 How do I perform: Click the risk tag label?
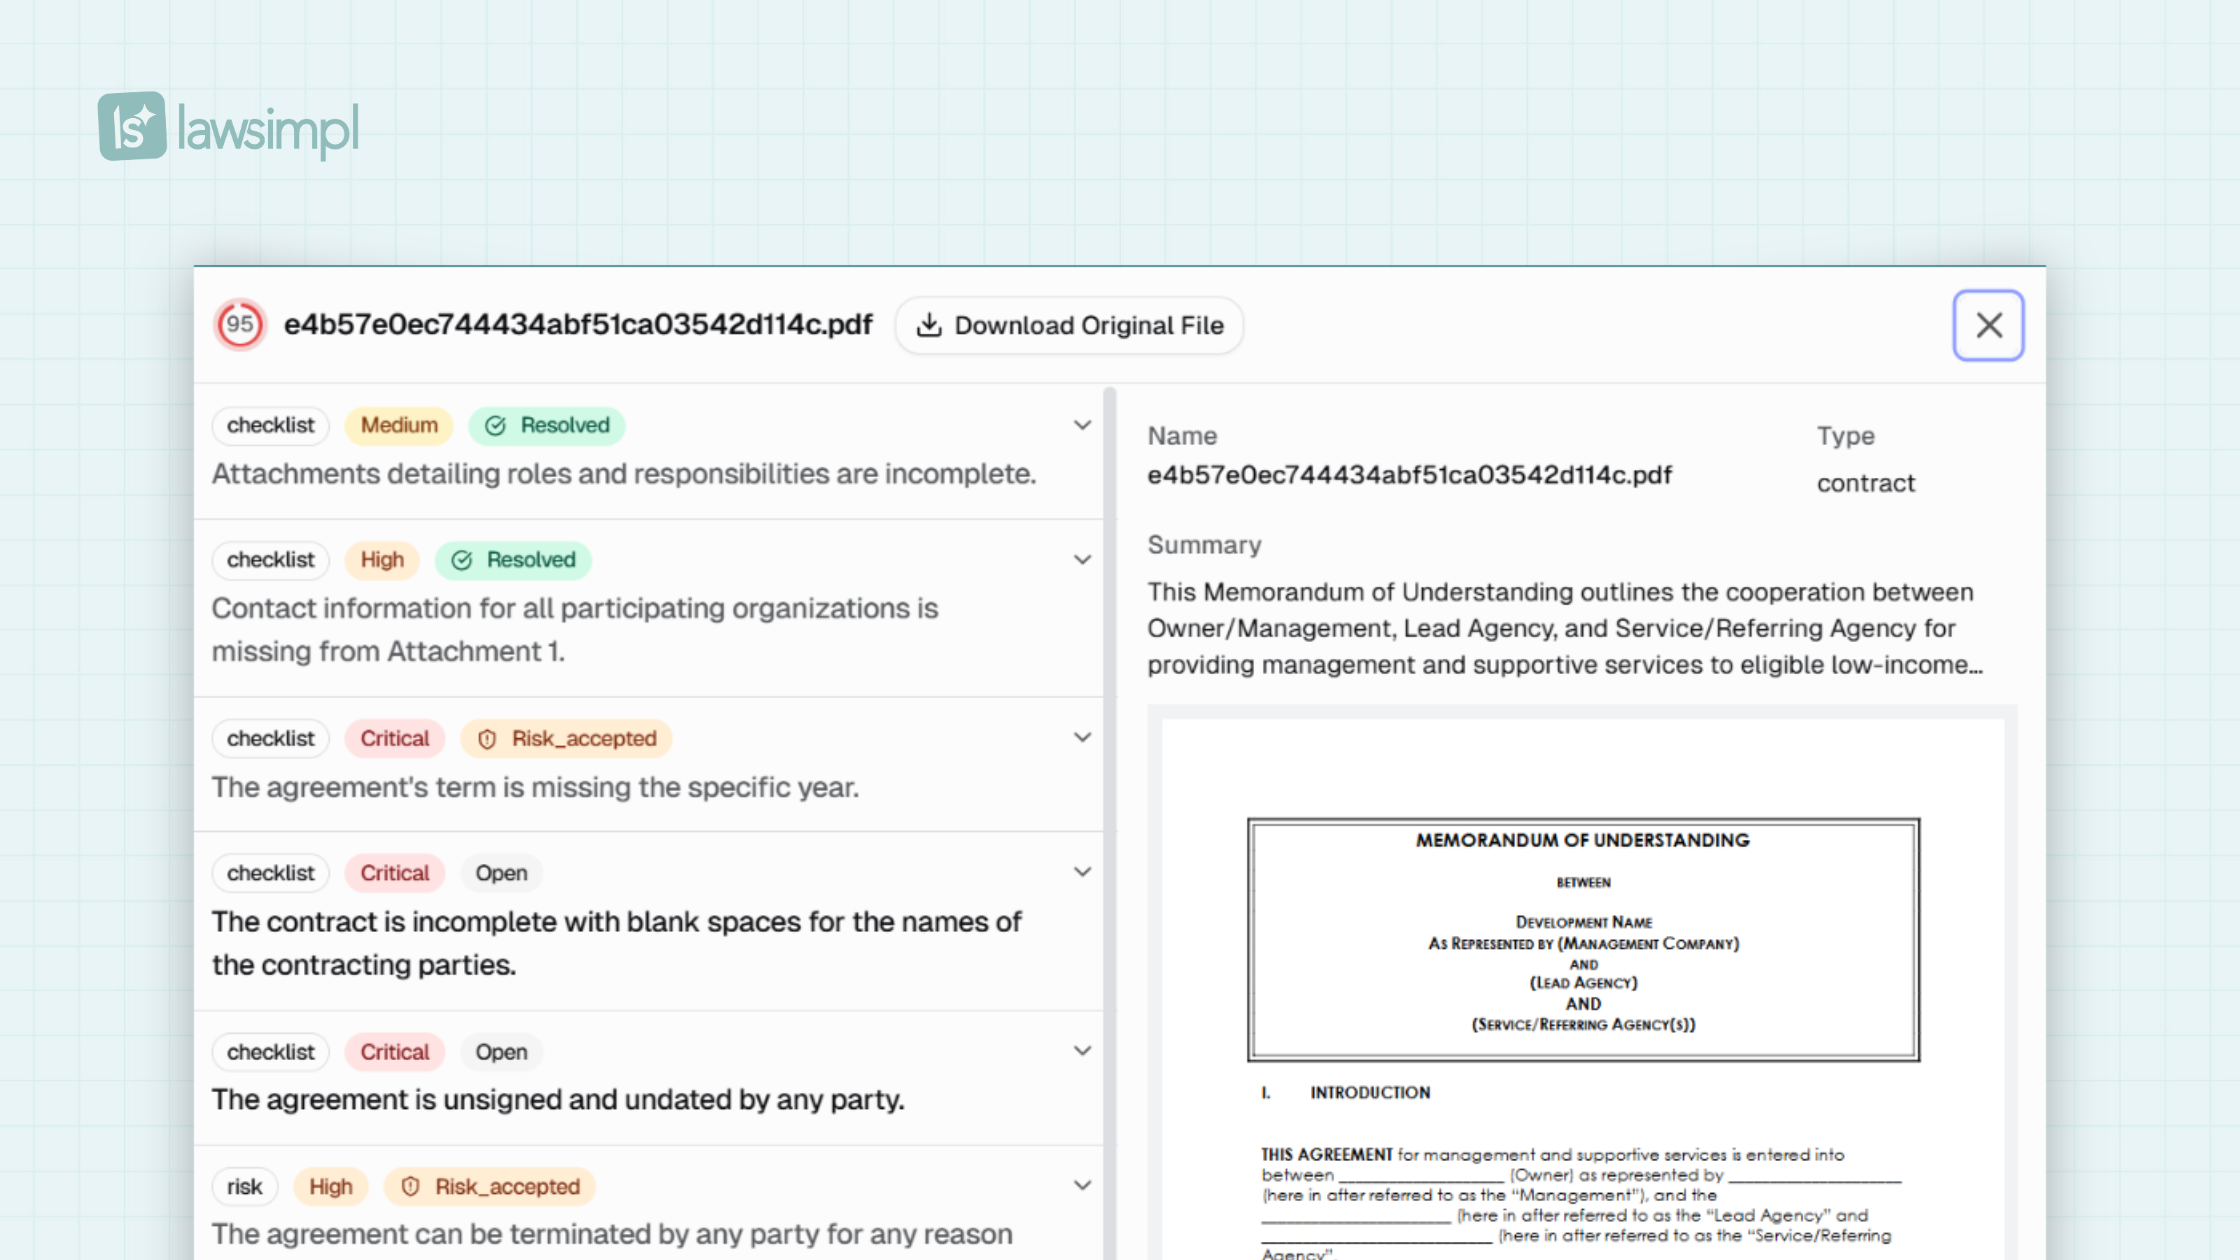[x=245, y=1187]
